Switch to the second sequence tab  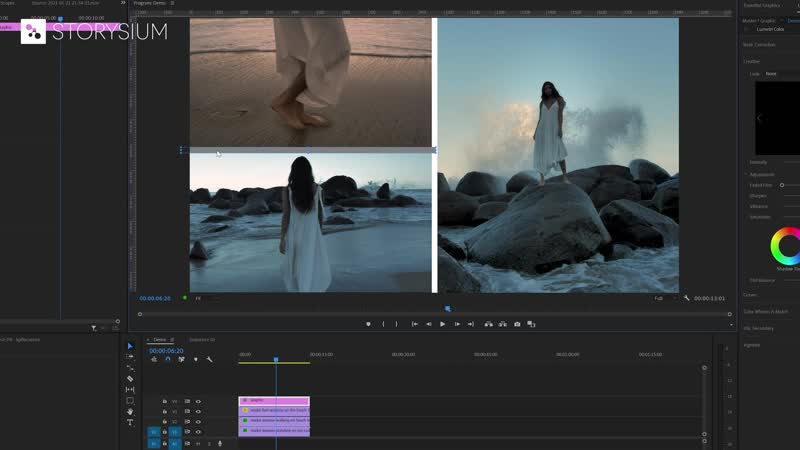point(202,340)
